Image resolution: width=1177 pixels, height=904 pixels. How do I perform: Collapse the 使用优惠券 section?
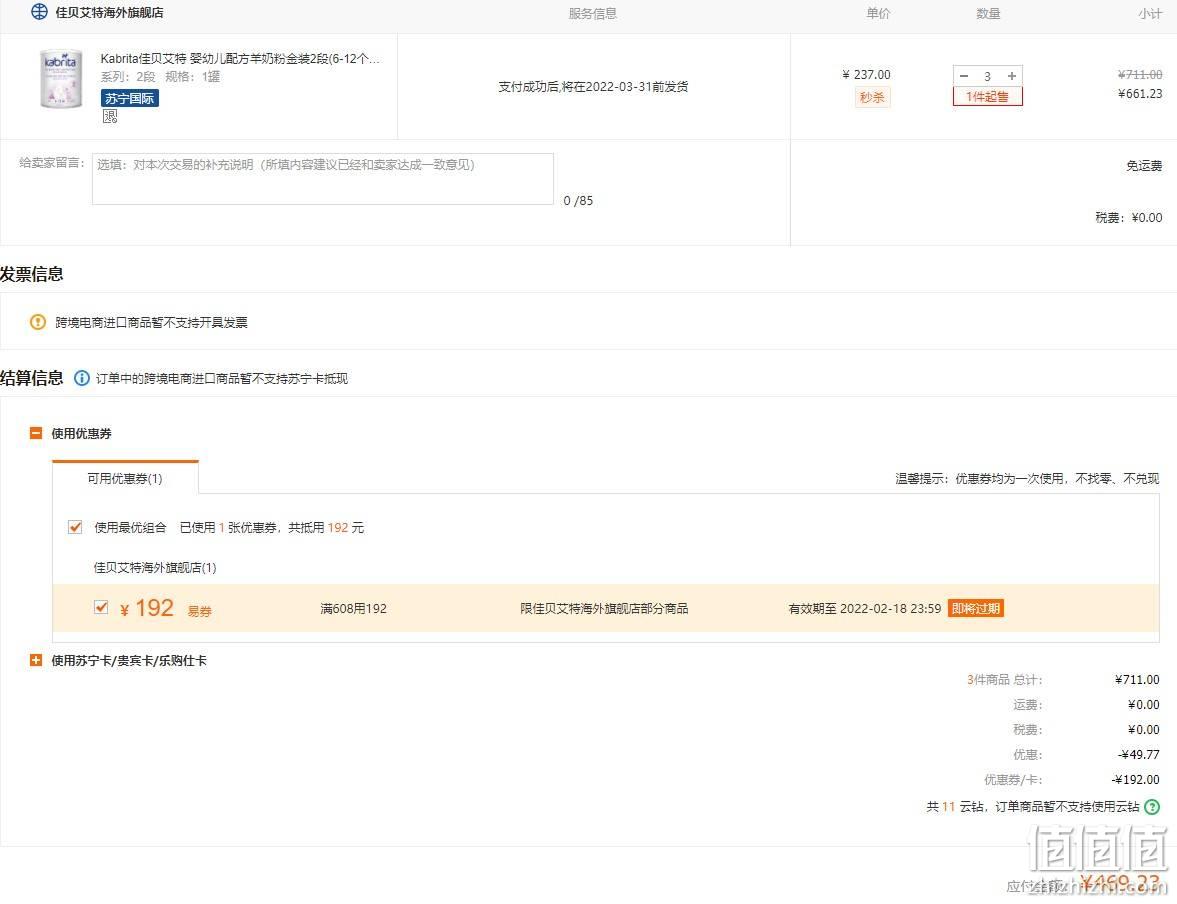[35, 433]
